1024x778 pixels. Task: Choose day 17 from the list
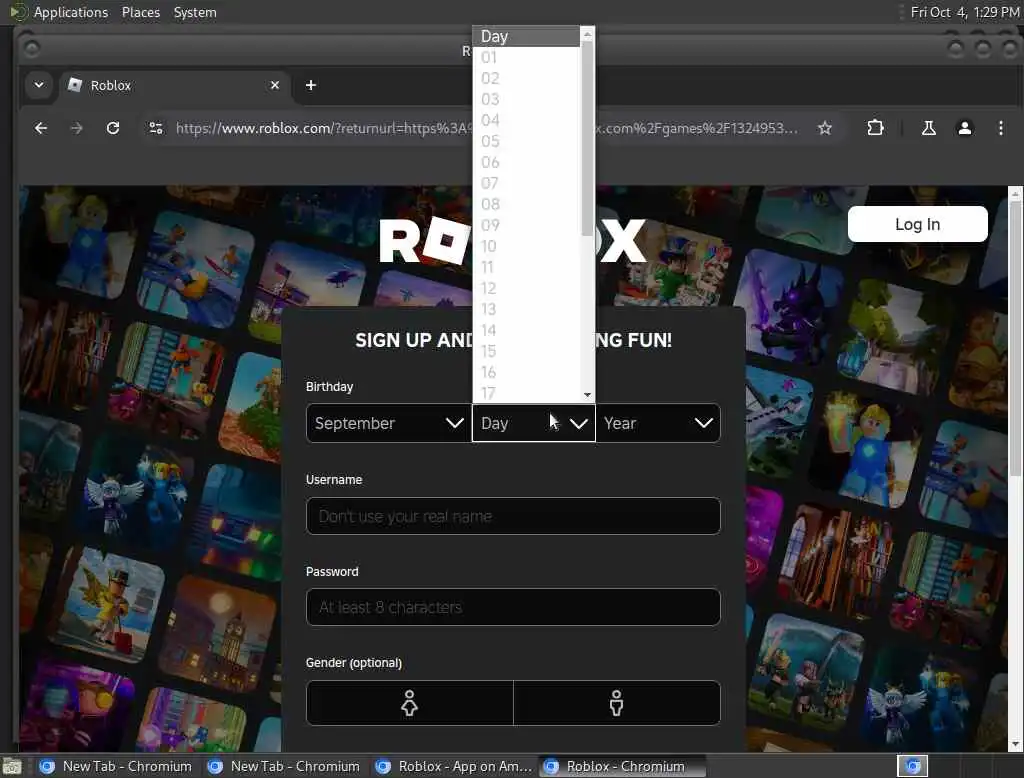(526, 393)
